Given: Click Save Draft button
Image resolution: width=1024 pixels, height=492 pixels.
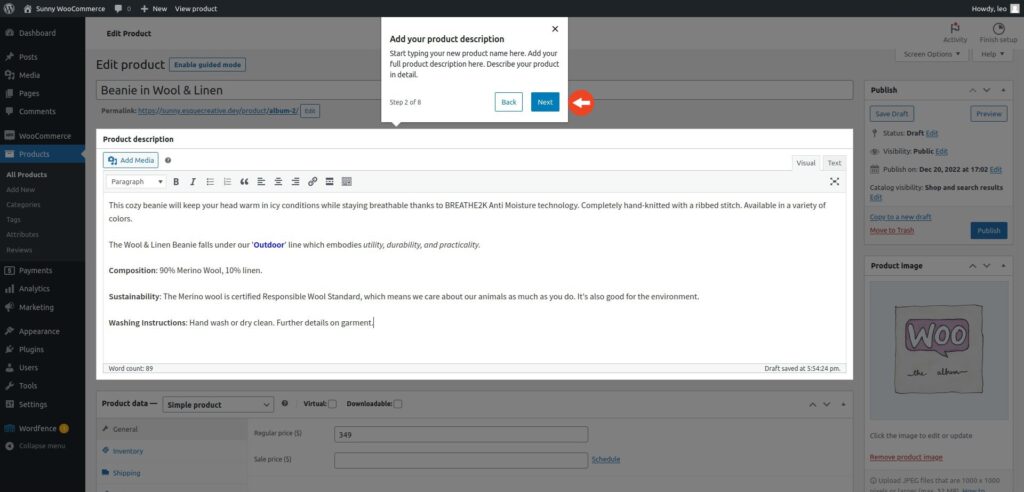Looking at the screenshot, I should (x=891, y=114).
